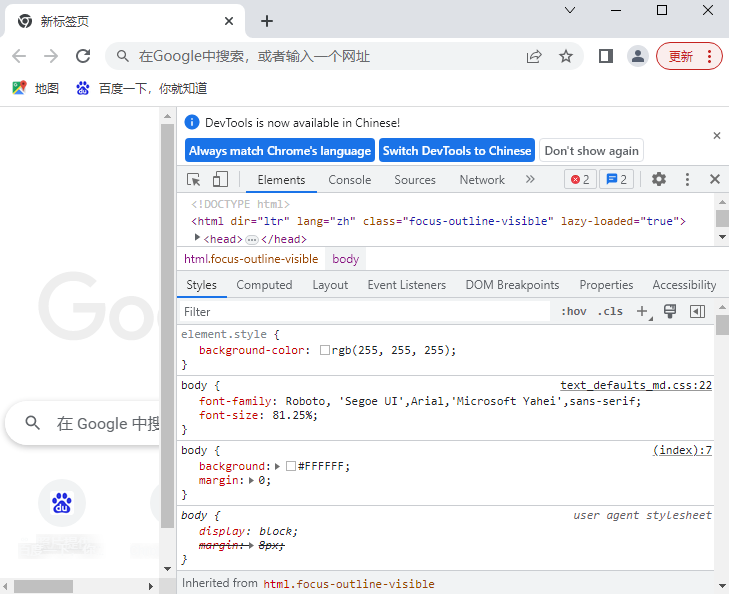This screenshot has width=729, height=594.
Task: Toggle the computed styles sidebar icon
Action: (697, 311)
